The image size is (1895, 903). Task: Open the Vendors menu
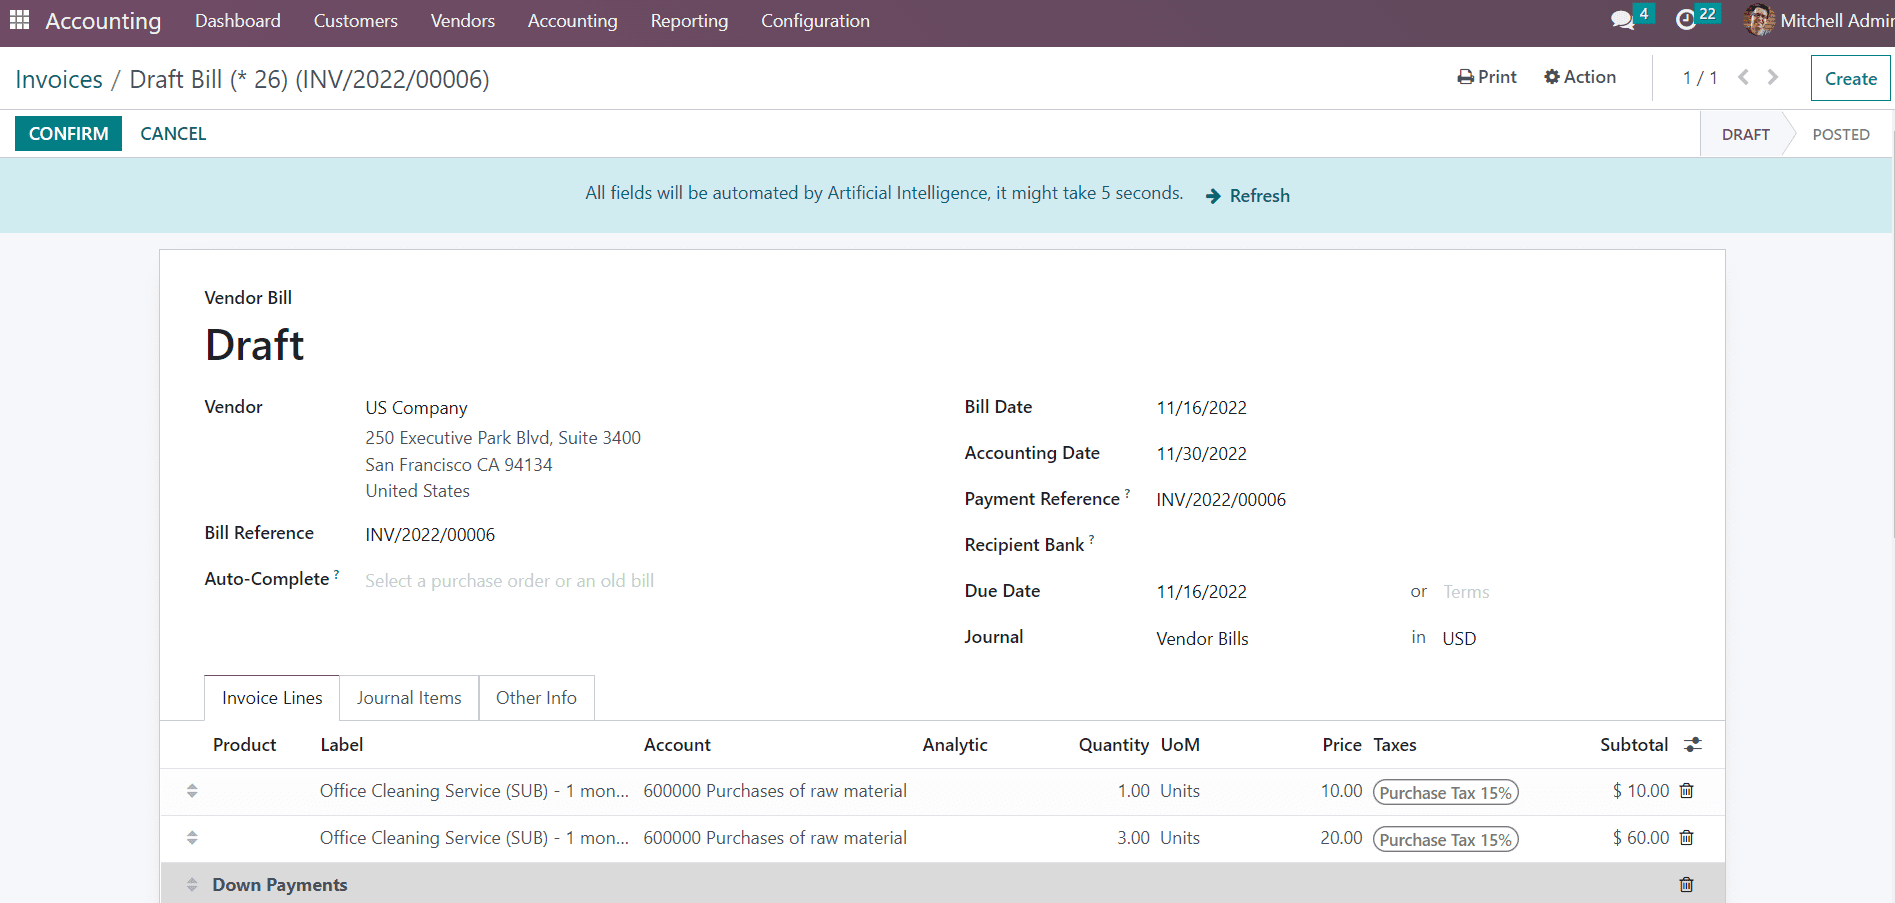[462, 21]
